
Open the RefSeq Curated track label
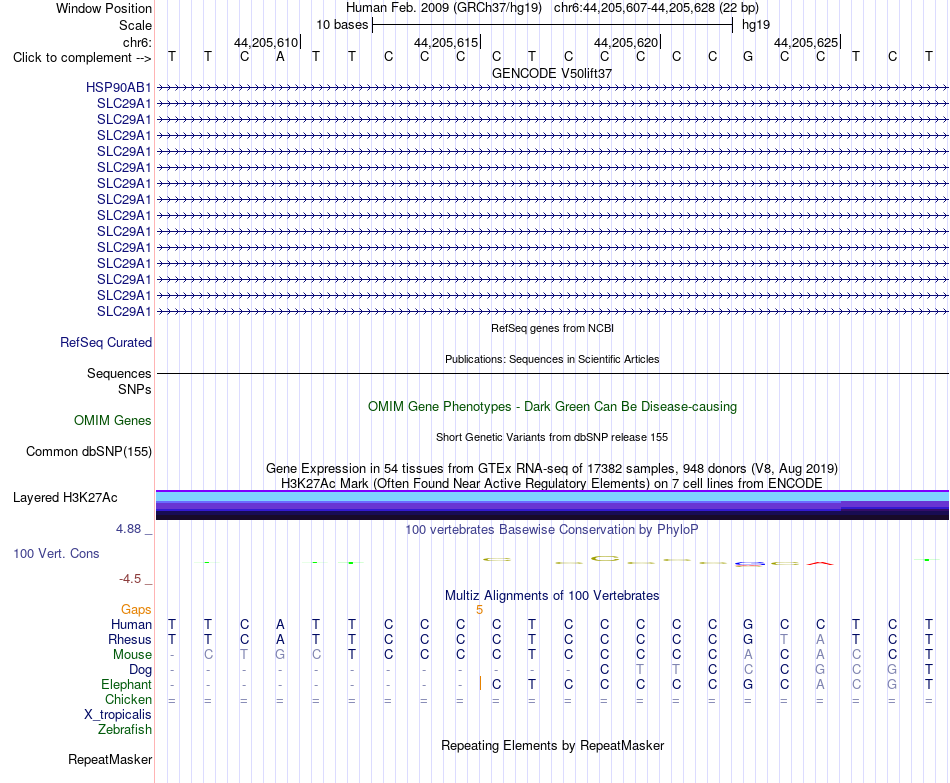pos(105,342)
